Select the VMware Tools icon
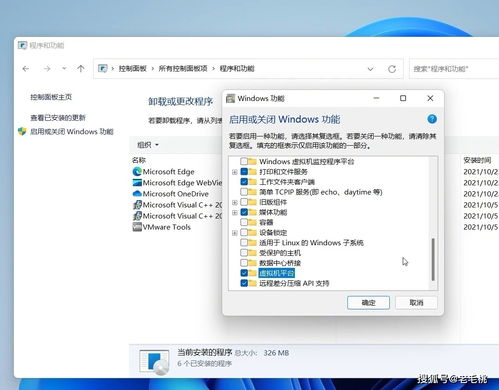 [137, 227]
